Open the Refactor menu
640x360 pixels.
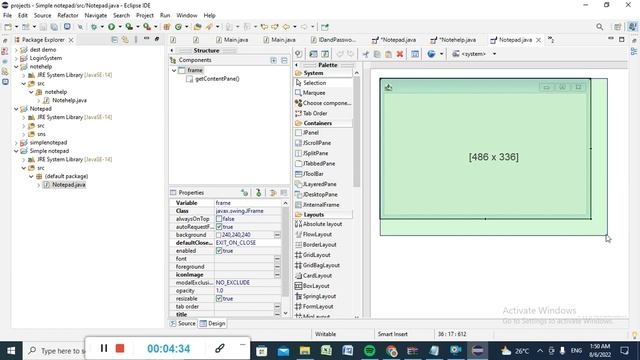(68, 15)
